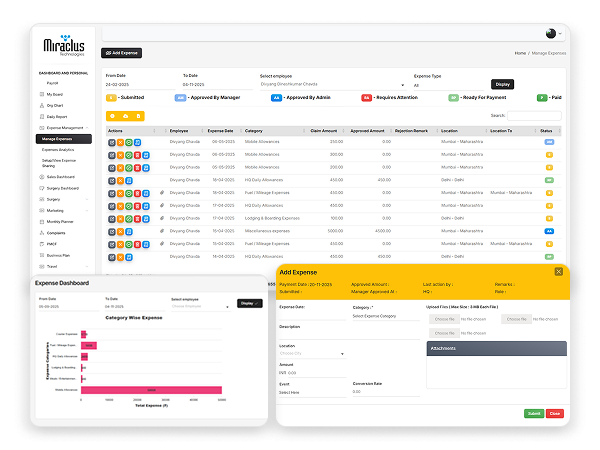
Task: Click the Choose file button below the other two
Action: tap(444, 333)
